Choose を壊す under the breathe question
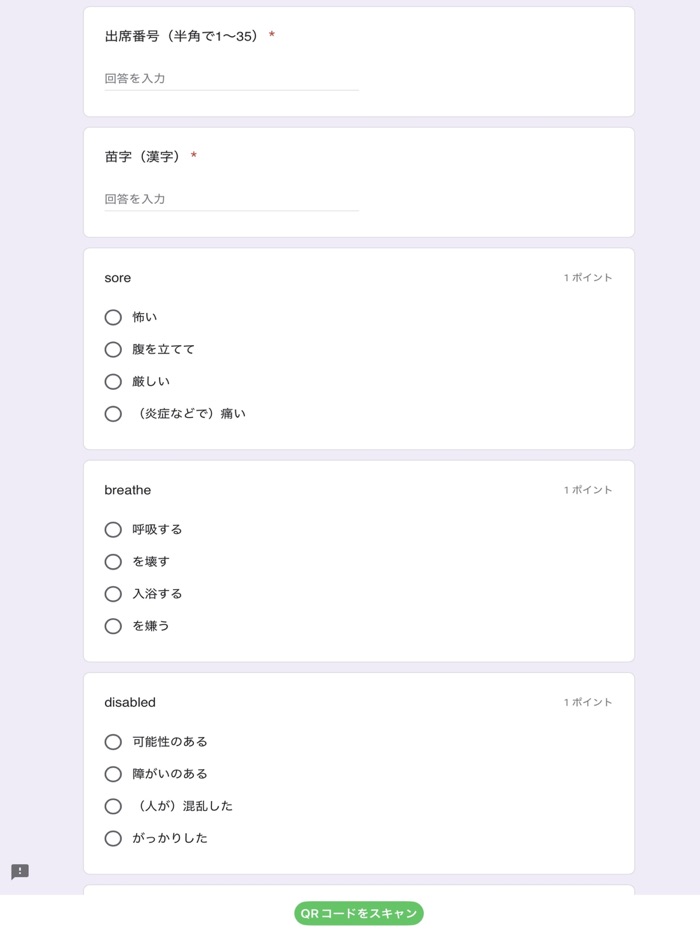 pos(112,561)
